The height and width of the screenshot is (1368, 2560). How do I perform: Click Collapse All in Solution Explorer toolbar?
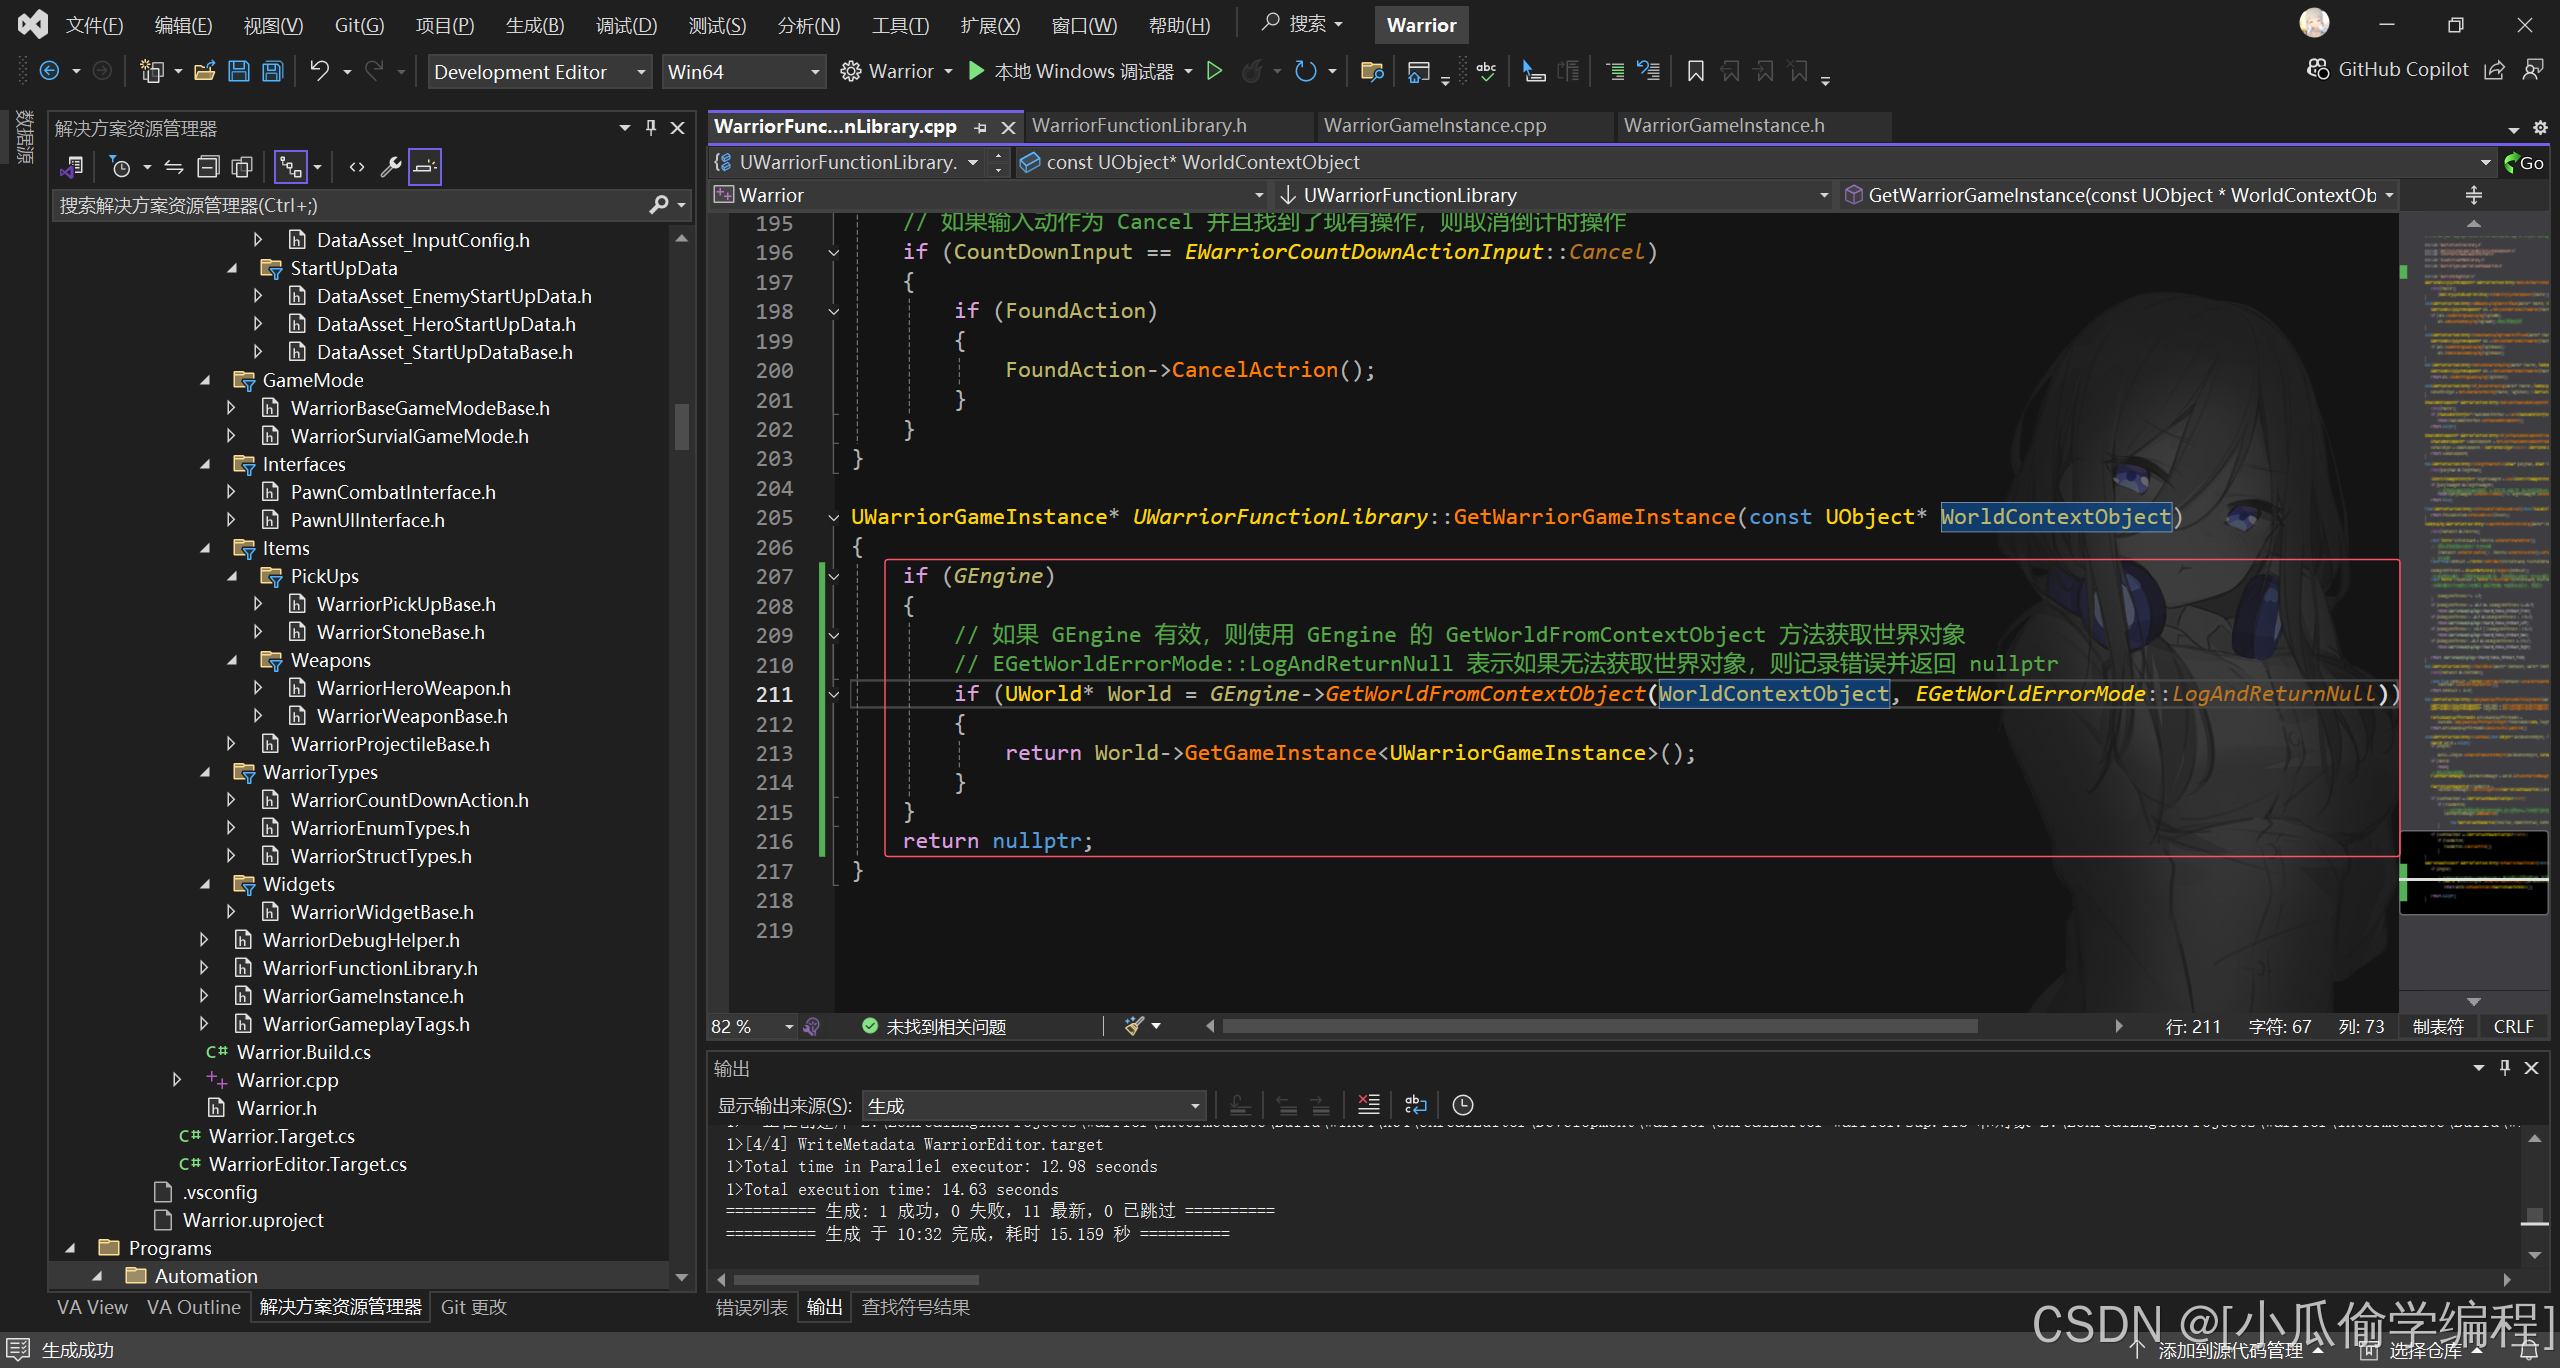pyautogui.click(x=208, y=167)
